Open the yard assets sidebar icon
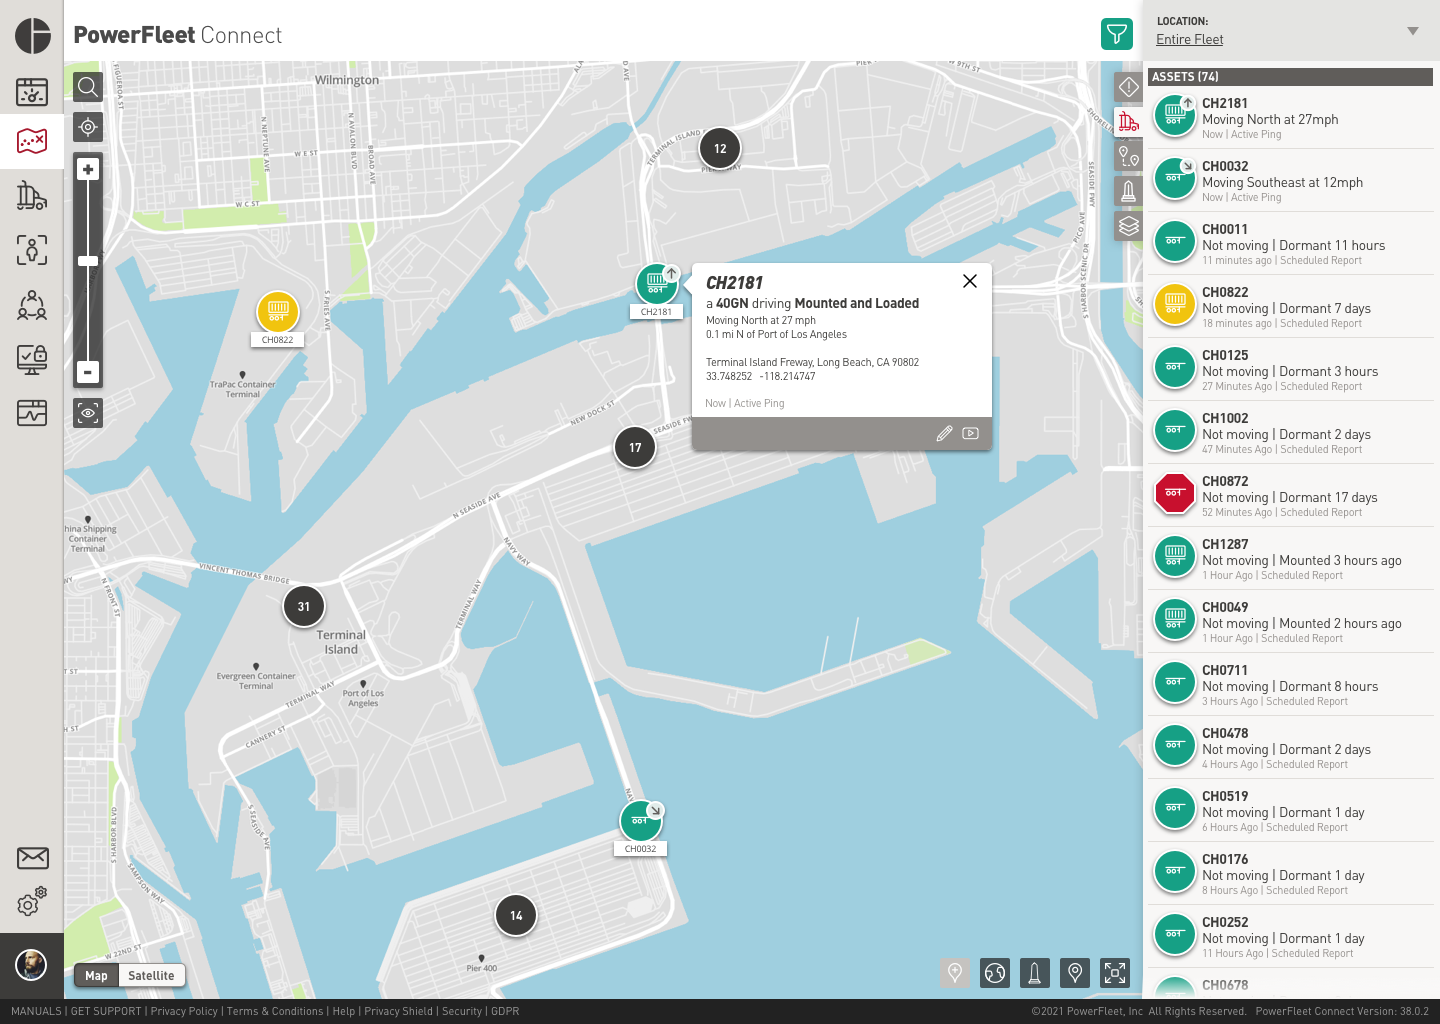This screenshot has width=1440, height=1024. pos(32,195)
